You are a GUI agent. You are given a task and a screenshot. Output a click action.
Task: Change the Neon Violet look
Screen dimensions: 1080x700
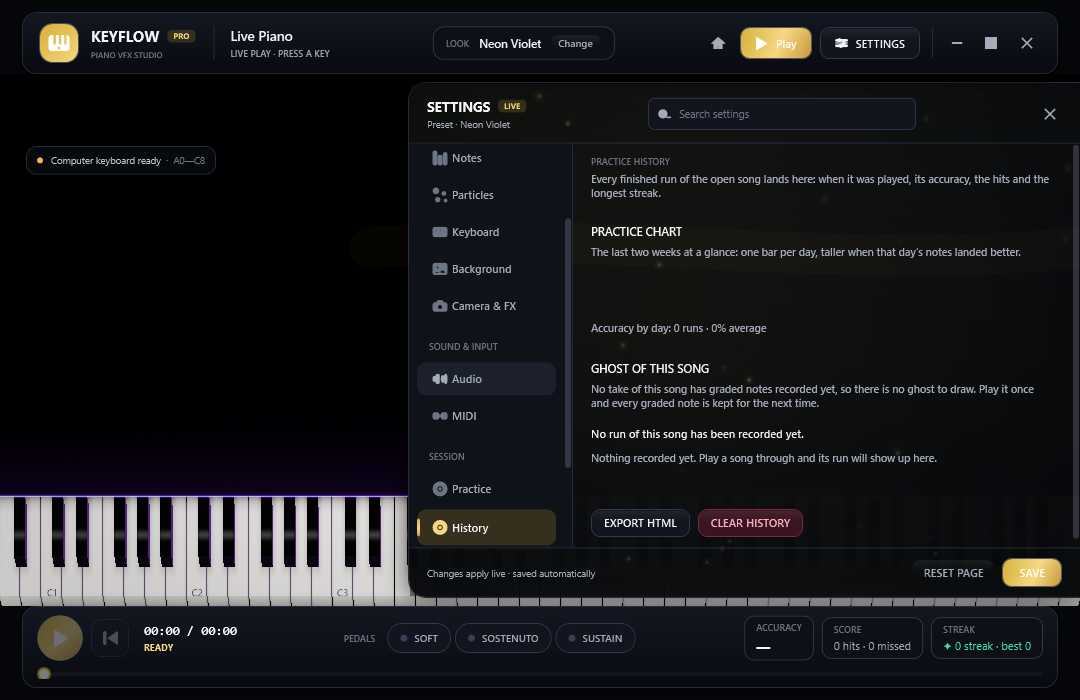[575, 43]
